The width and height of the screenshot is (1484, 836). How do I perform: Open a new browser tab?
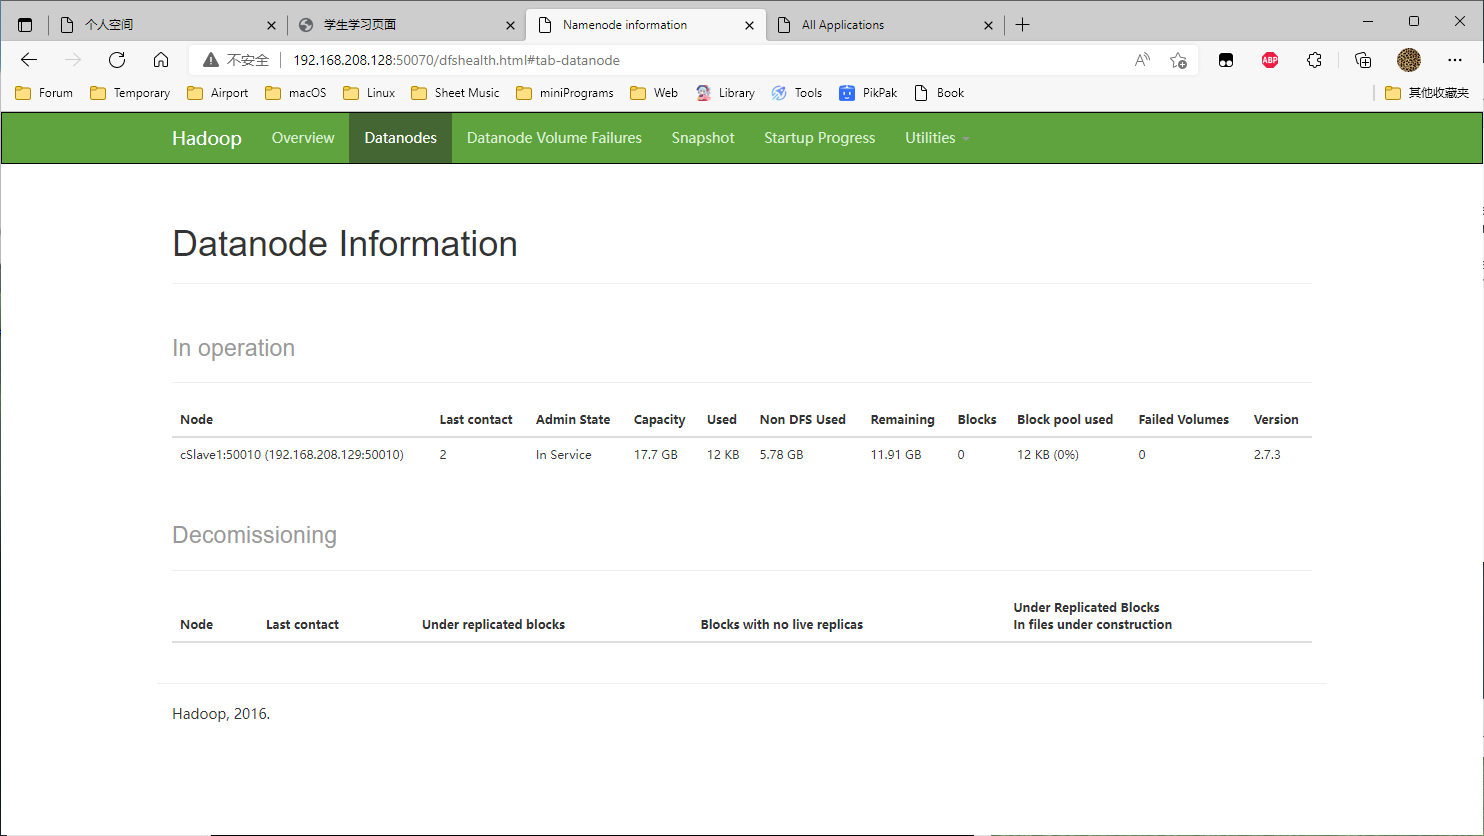(1022, 25)
